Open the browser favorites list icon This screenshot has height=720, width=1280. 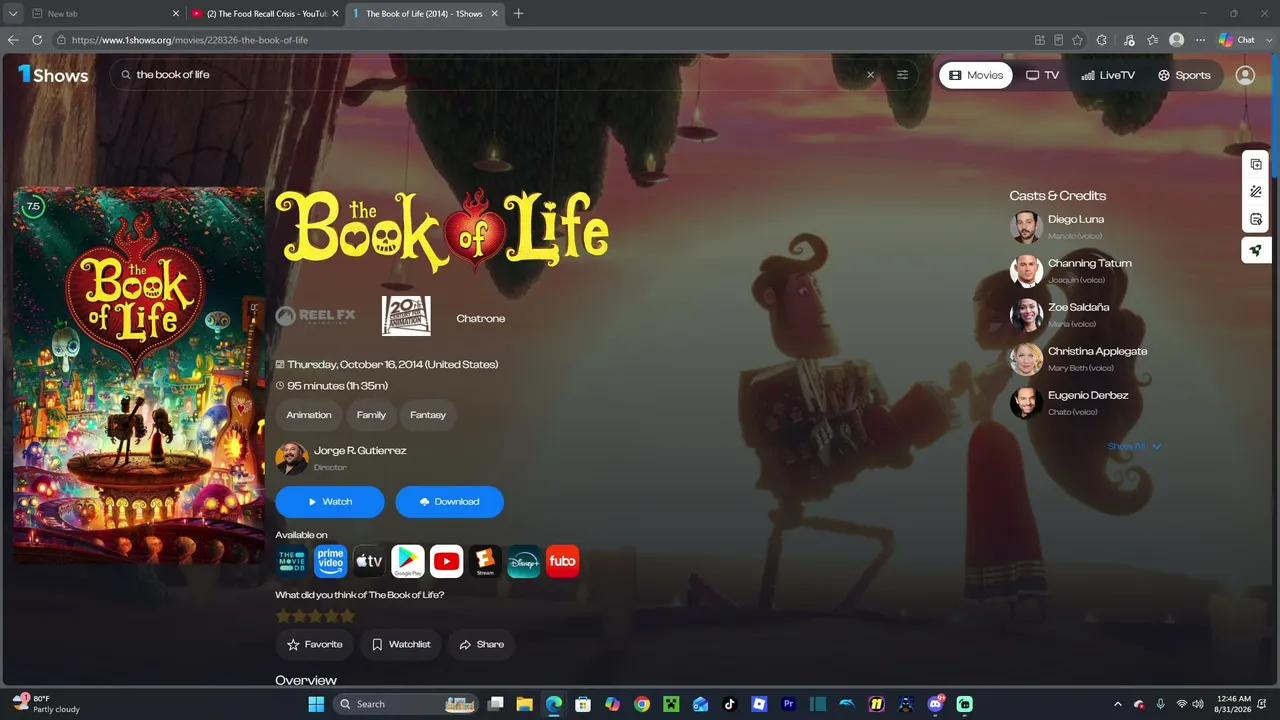[x=1153, y=40]
